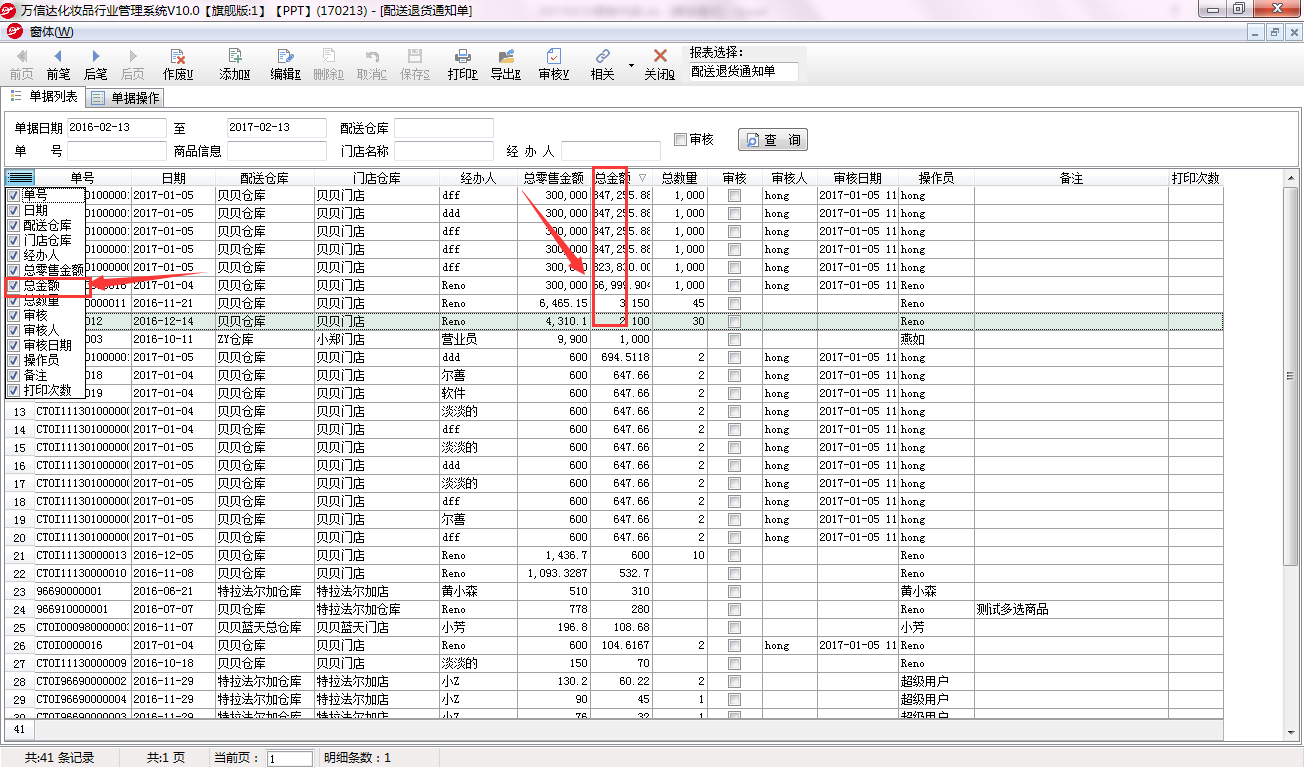Click the 门店名称 filter input
The width and height of the screenshot is (1304, 768).
[x=444, y=151]
